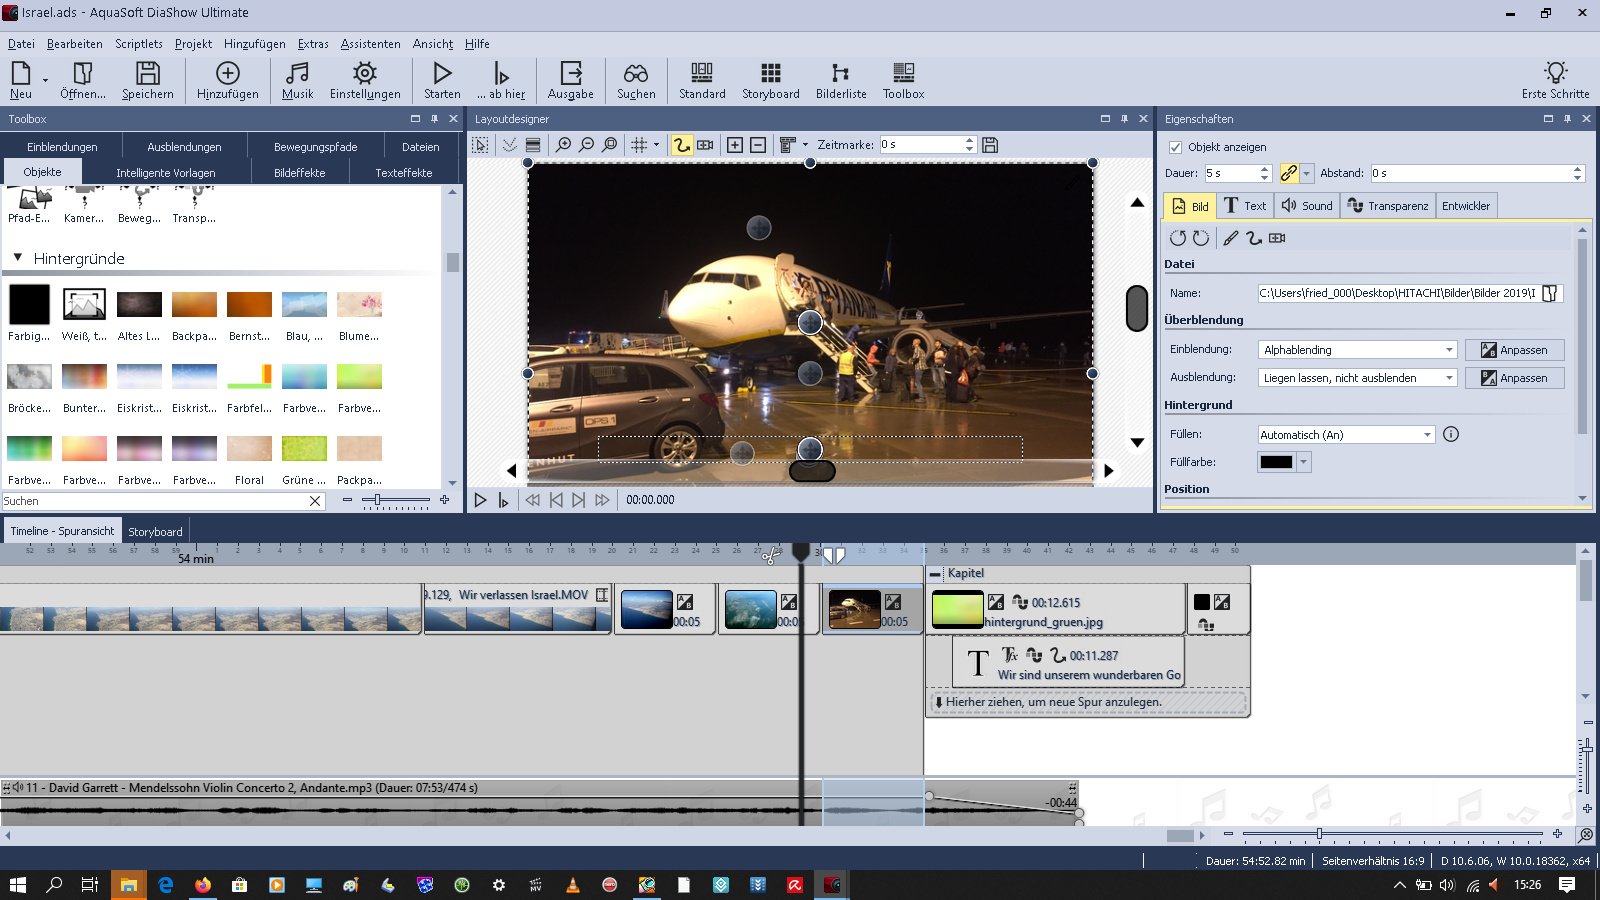
Task: Open the Füllen Automatisch dropdown
Action: pos(1427,435)
